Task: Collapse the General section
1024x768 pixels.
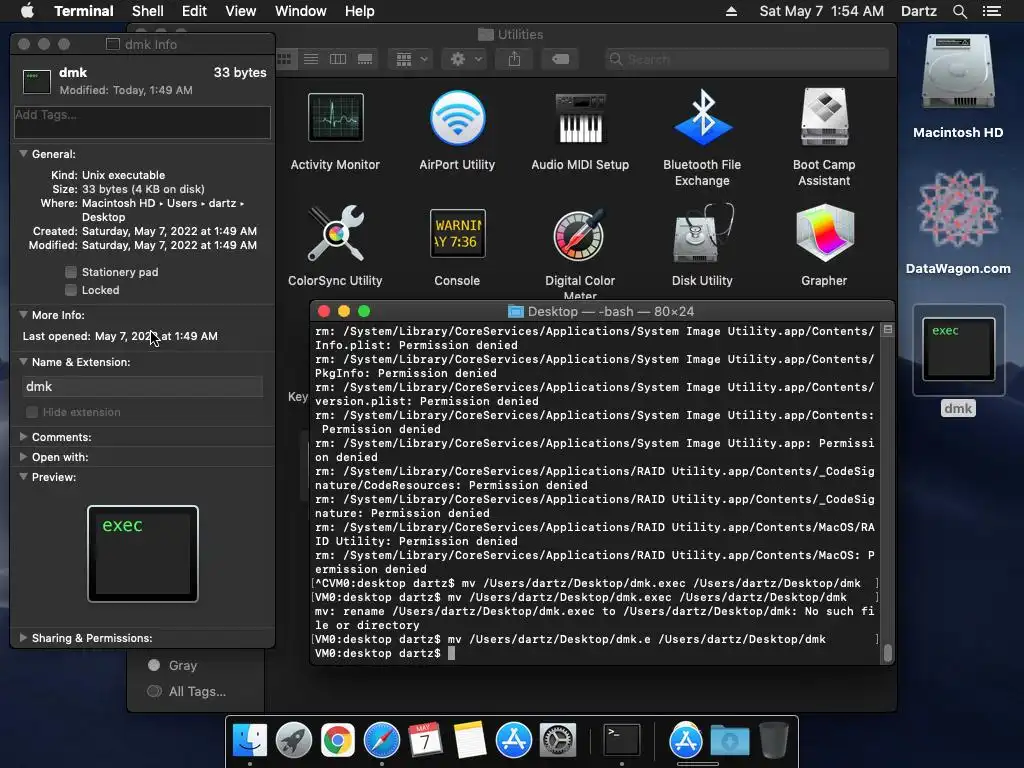Action: click(24, 154)
